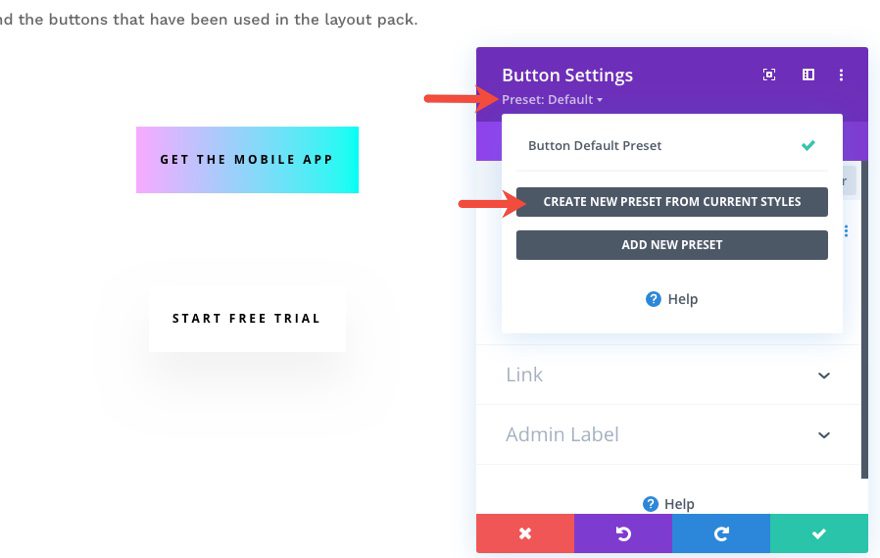This screenshot has width=880, height=558.
Task: Select Button Default Preset entry
Action: (595, 146)
